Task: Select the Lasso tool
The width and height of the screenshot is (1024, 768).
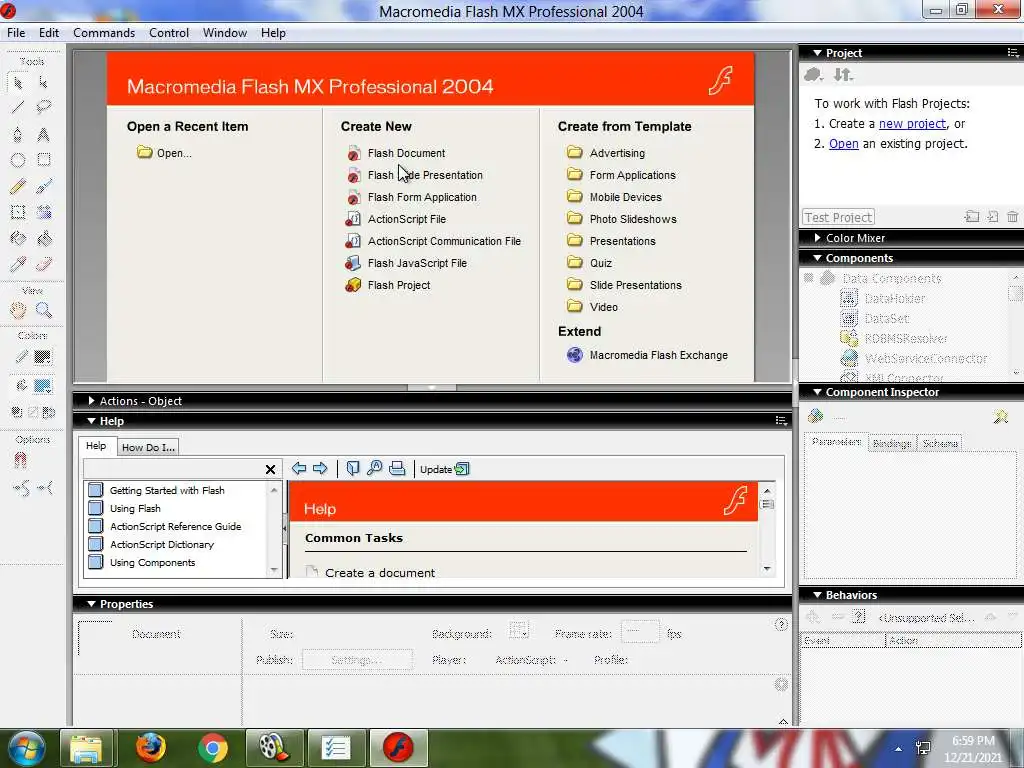Action: tap(43, 106)
